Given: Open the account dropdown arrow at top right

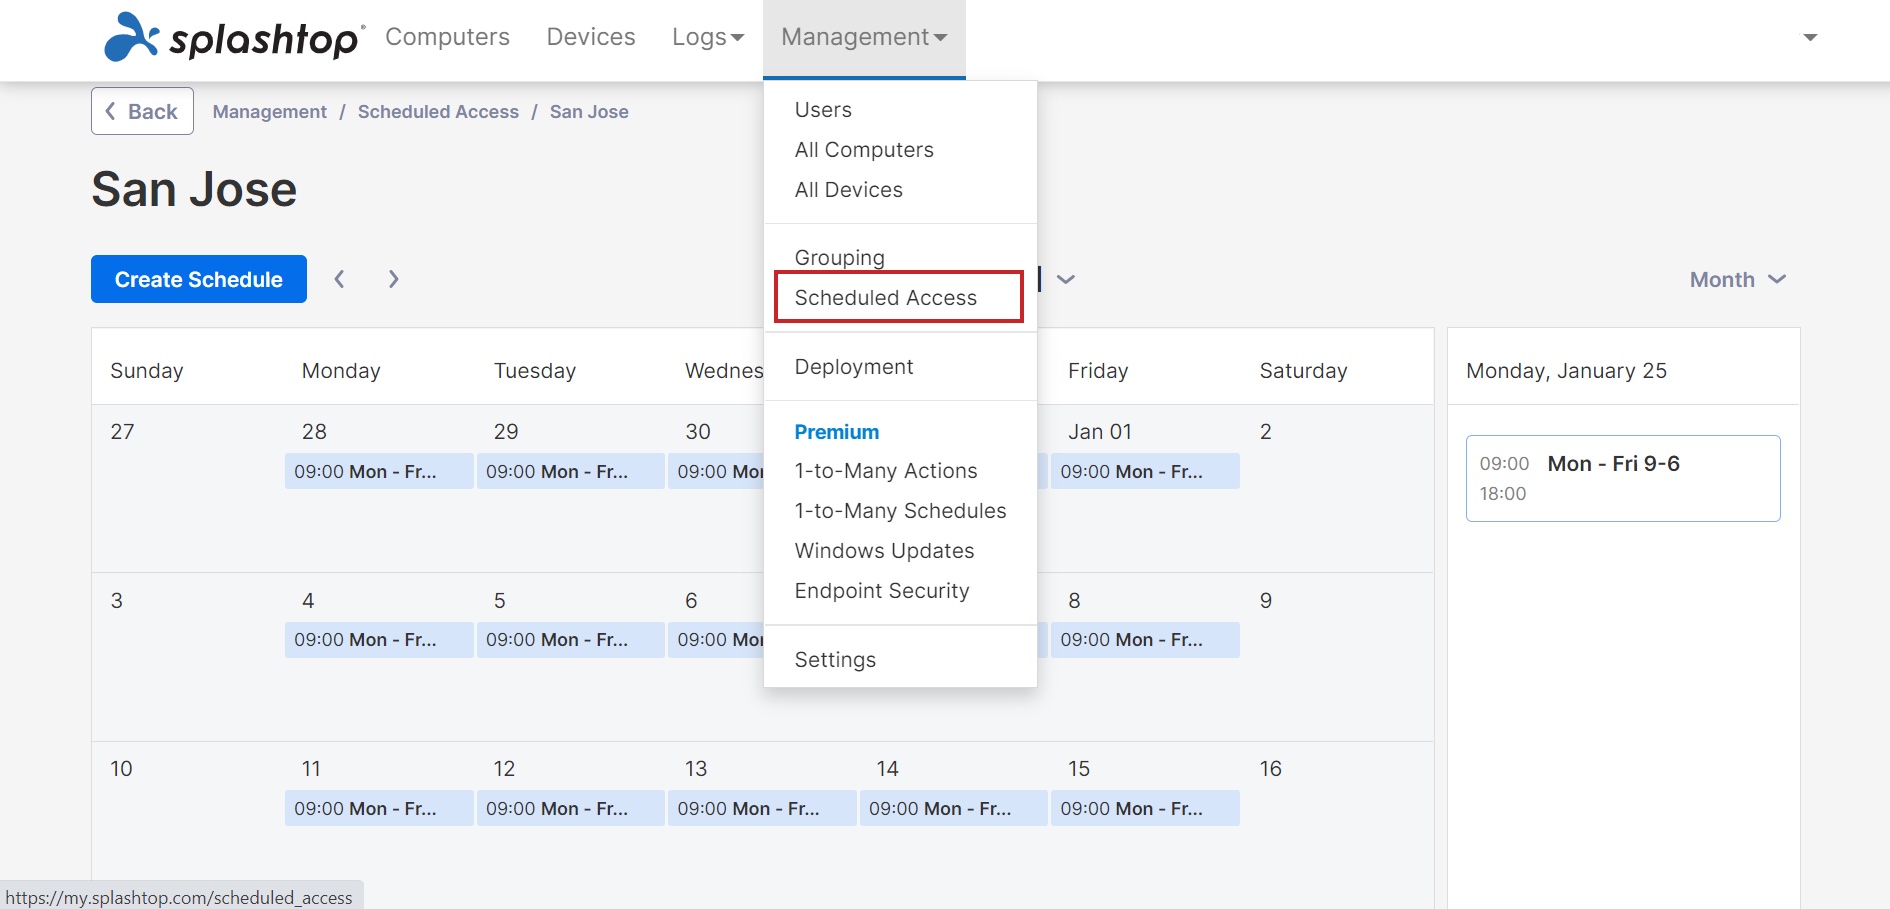Looking at the screenshot, I should point(1809,37).
